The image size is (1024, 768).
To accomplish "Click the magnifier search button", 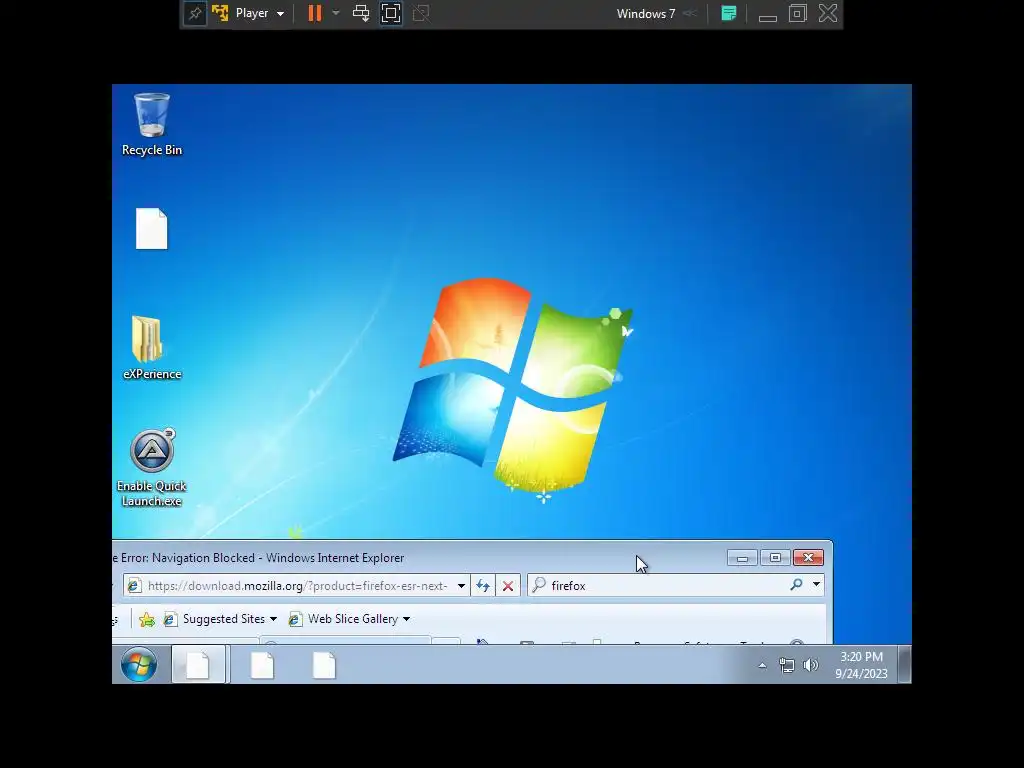I will click(x=795, y=585).
